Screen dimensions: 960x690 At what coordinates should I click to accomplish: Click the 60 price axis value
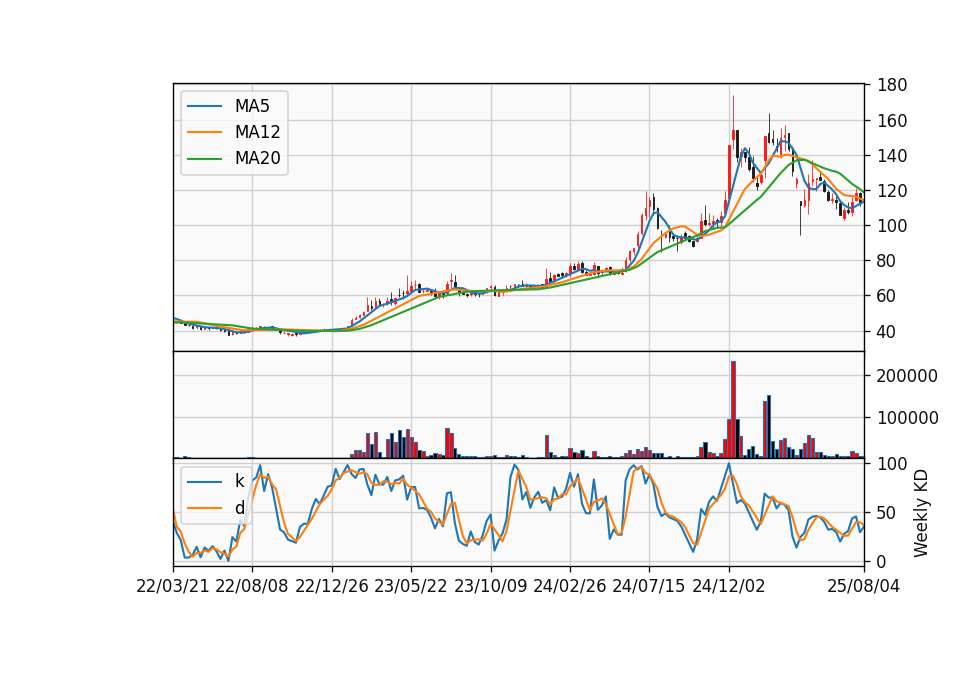pyautogui.click(x=887, y=296)
